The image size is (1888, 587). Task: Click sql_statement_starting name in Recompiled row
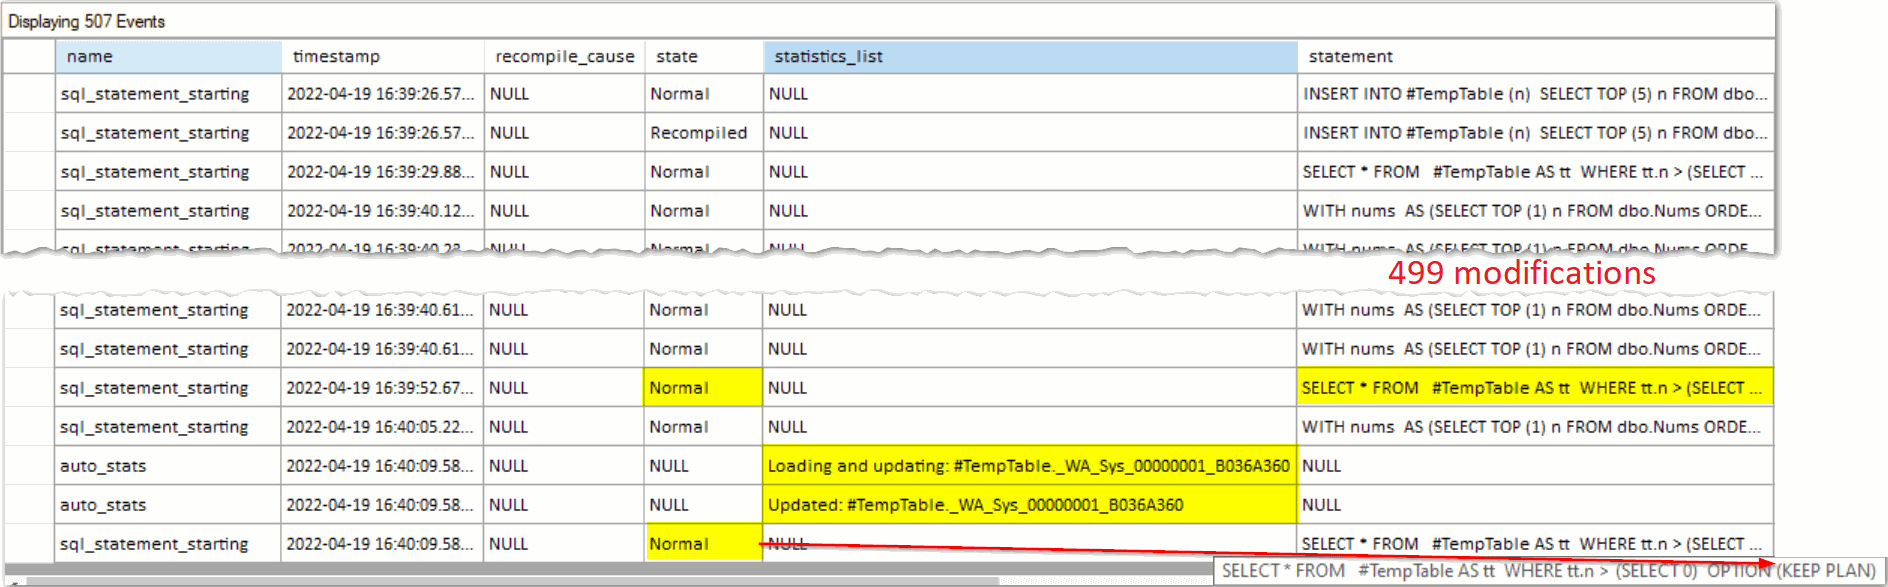coord(168,133)
